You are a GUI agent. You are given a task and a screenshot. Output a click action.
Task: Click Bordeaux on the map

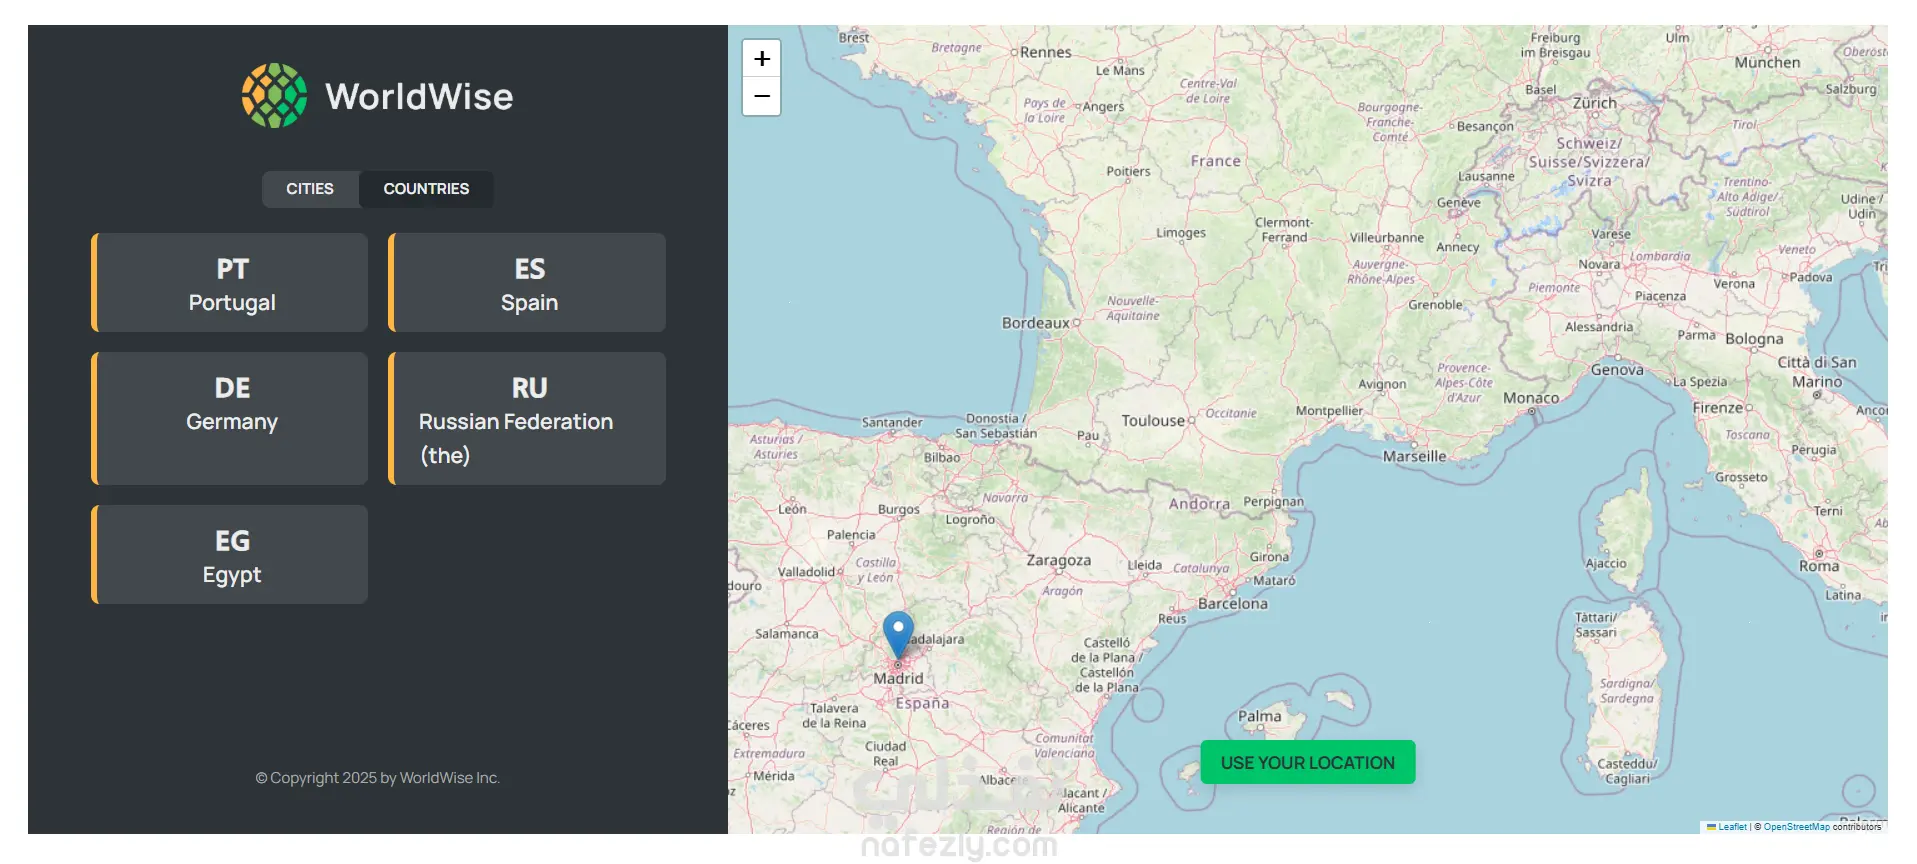coord(1036,323)
